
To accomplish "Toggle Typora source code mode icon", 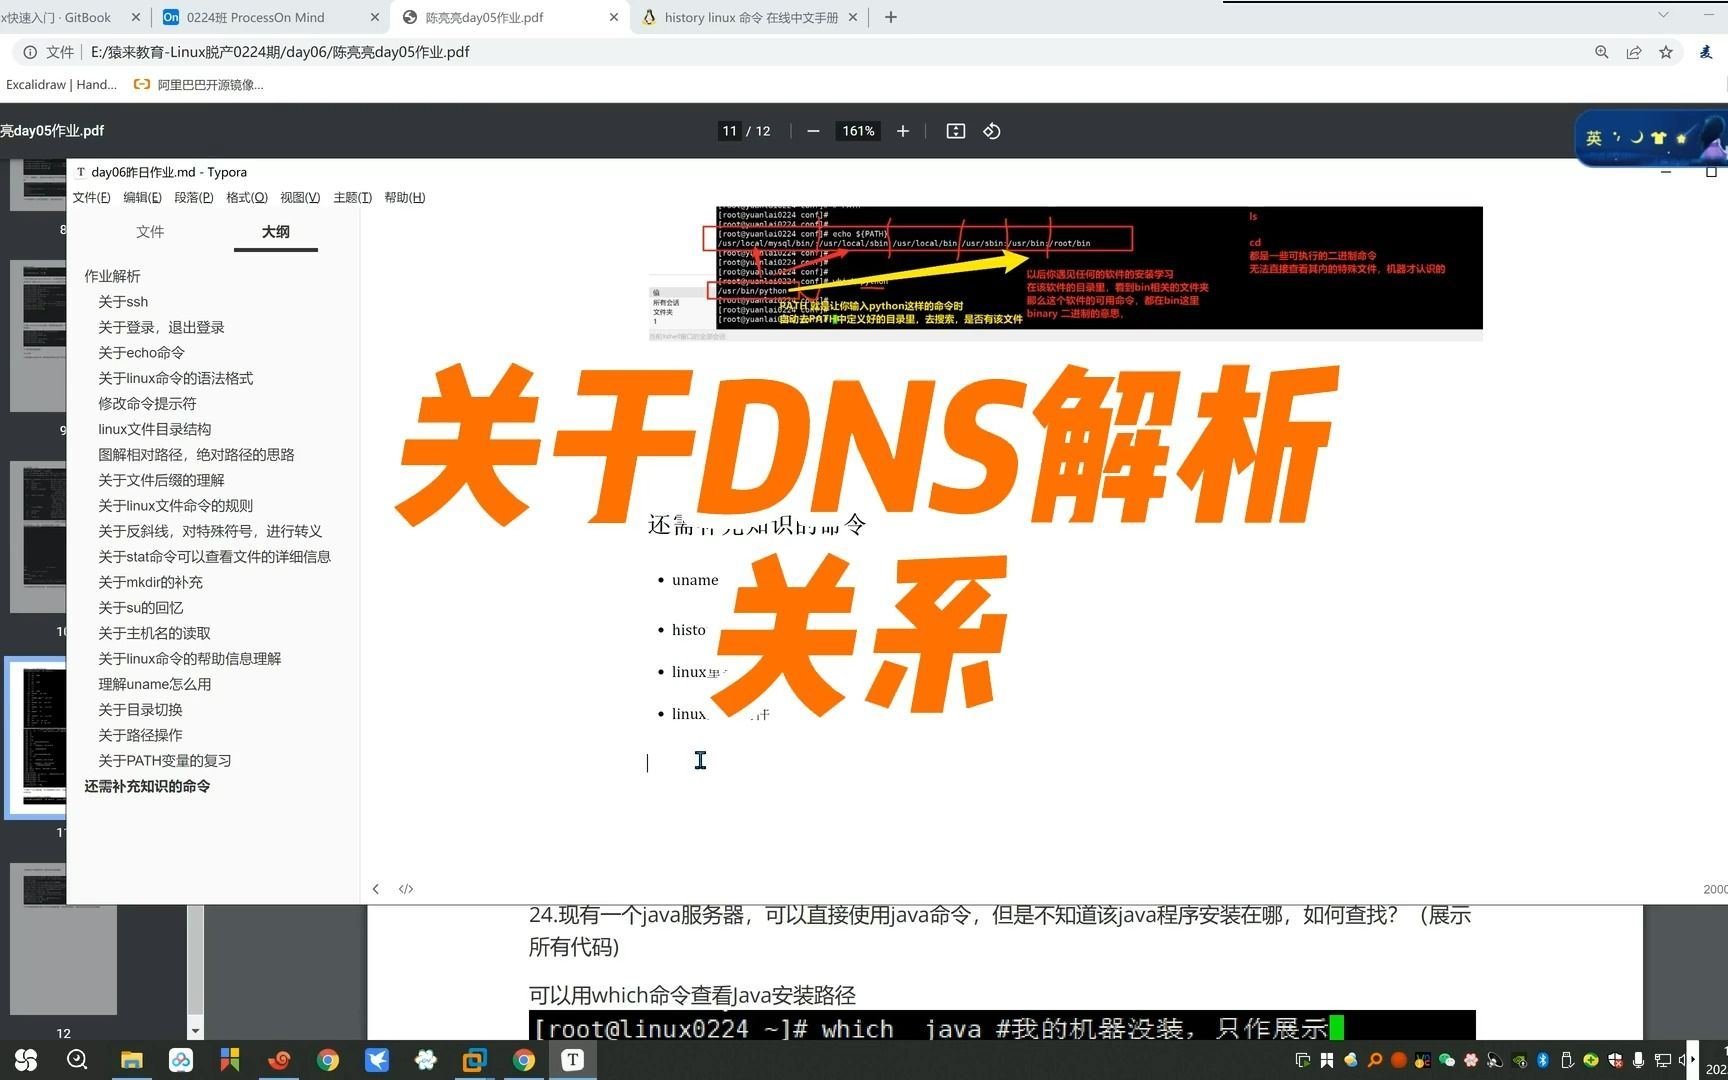I will coord(406,889).
